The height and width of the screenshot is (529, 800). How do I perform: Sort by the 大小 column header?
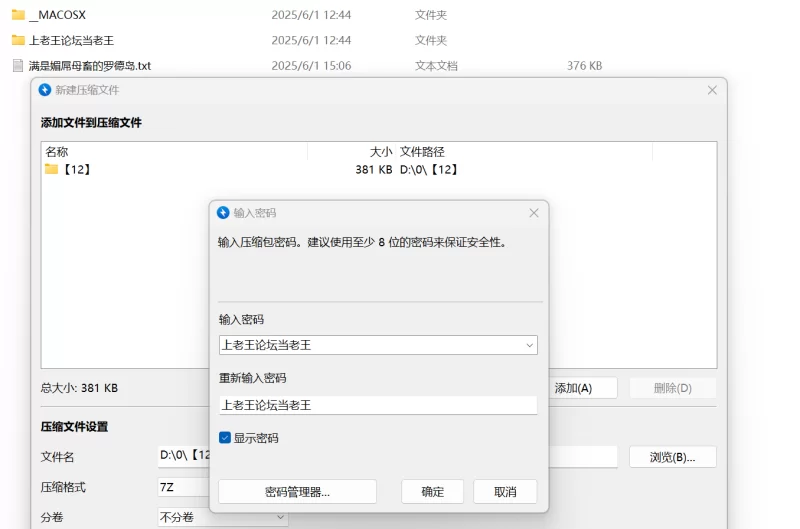click(352, 152)
